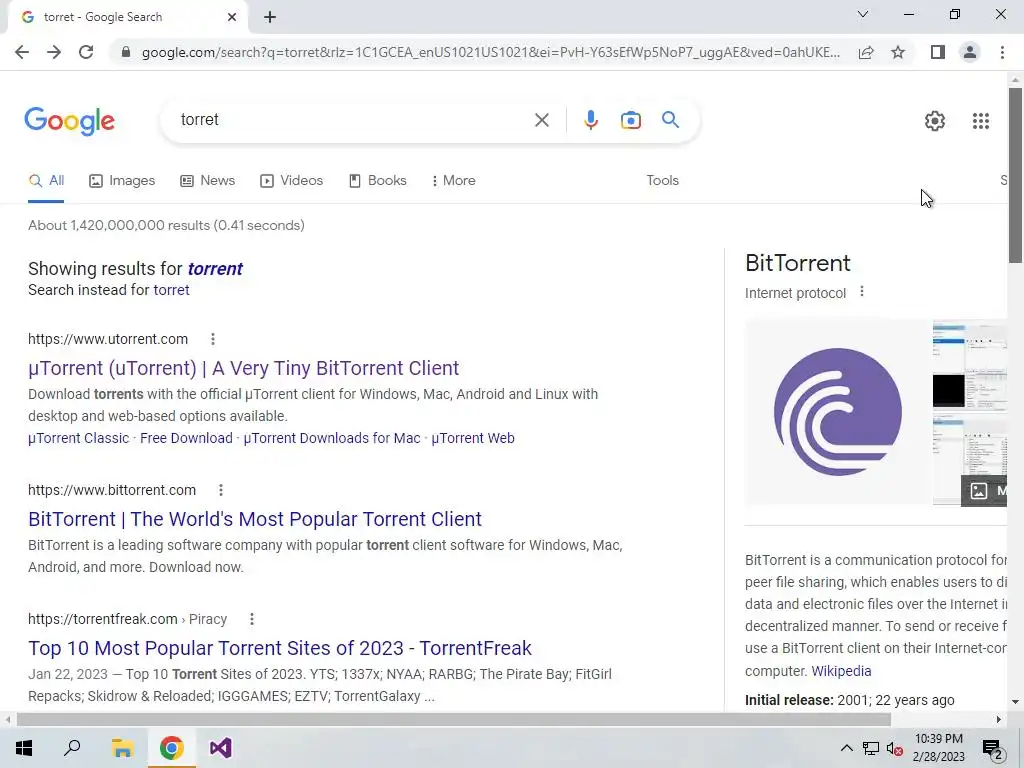Click the horizontal scrollbar thumb
Viewport: 1024px width, 768px height.
[453, 720]
